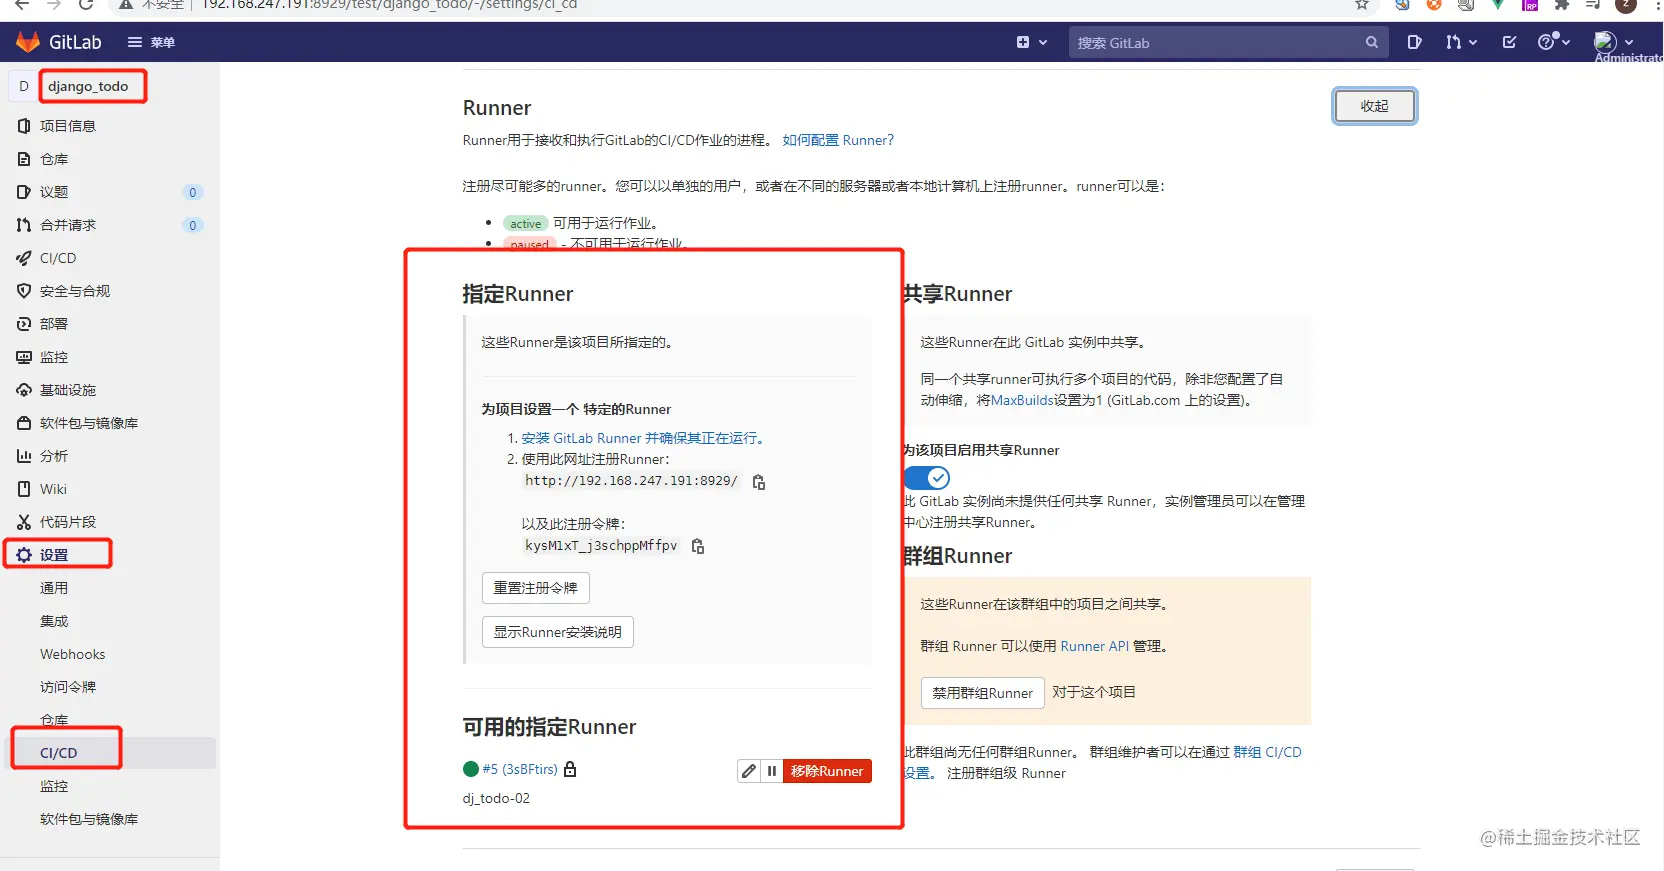Click 显示Runner安装说明 button
Screen dimensions: 1664x871
[x=558, y=632]
